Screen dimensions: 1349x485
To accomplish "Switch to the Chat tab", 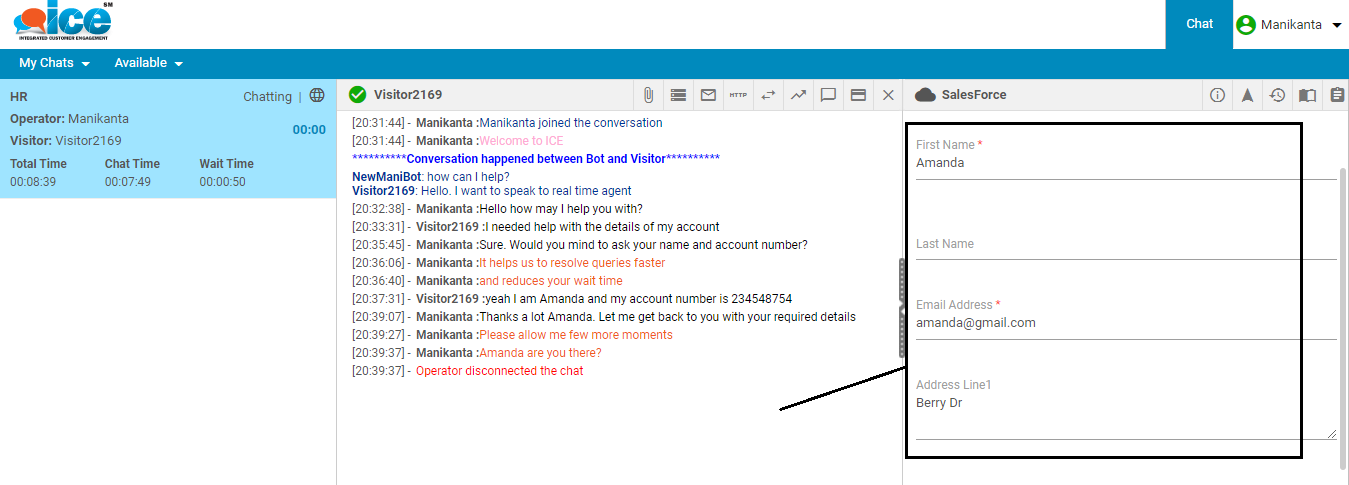I will point(1199,24).
